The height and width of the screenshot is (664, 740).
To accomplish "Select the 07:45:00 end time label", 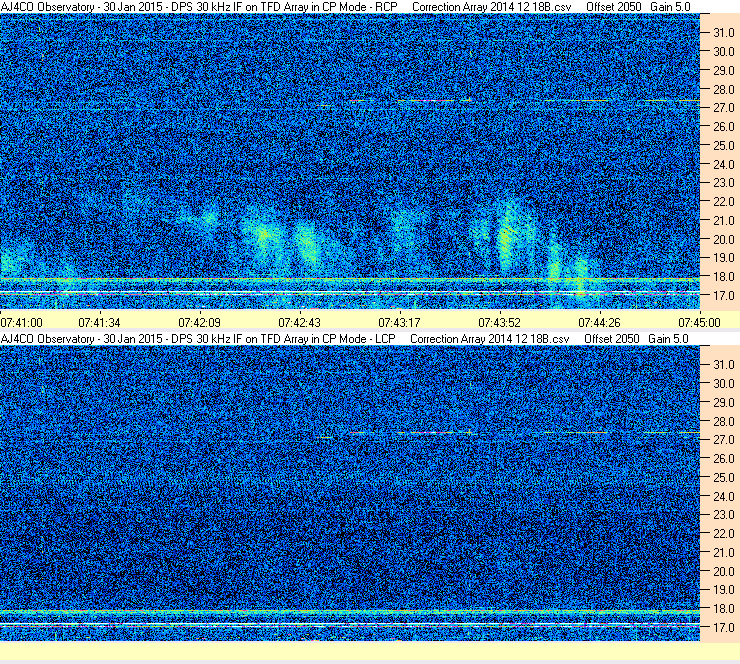I will 699,323.
